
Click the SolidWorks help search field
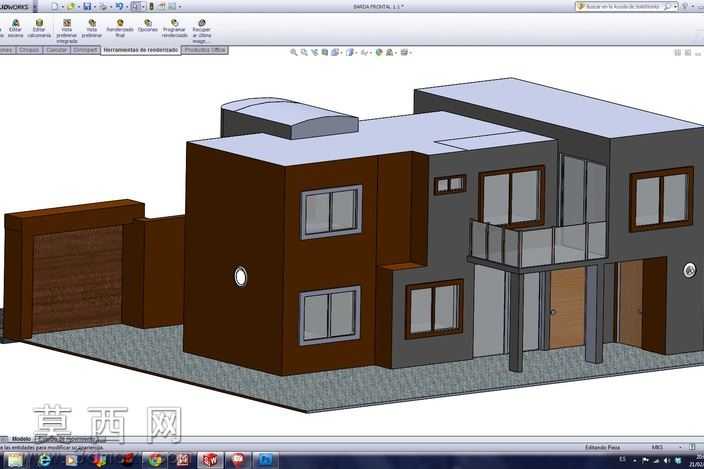(x=622, y=6)
